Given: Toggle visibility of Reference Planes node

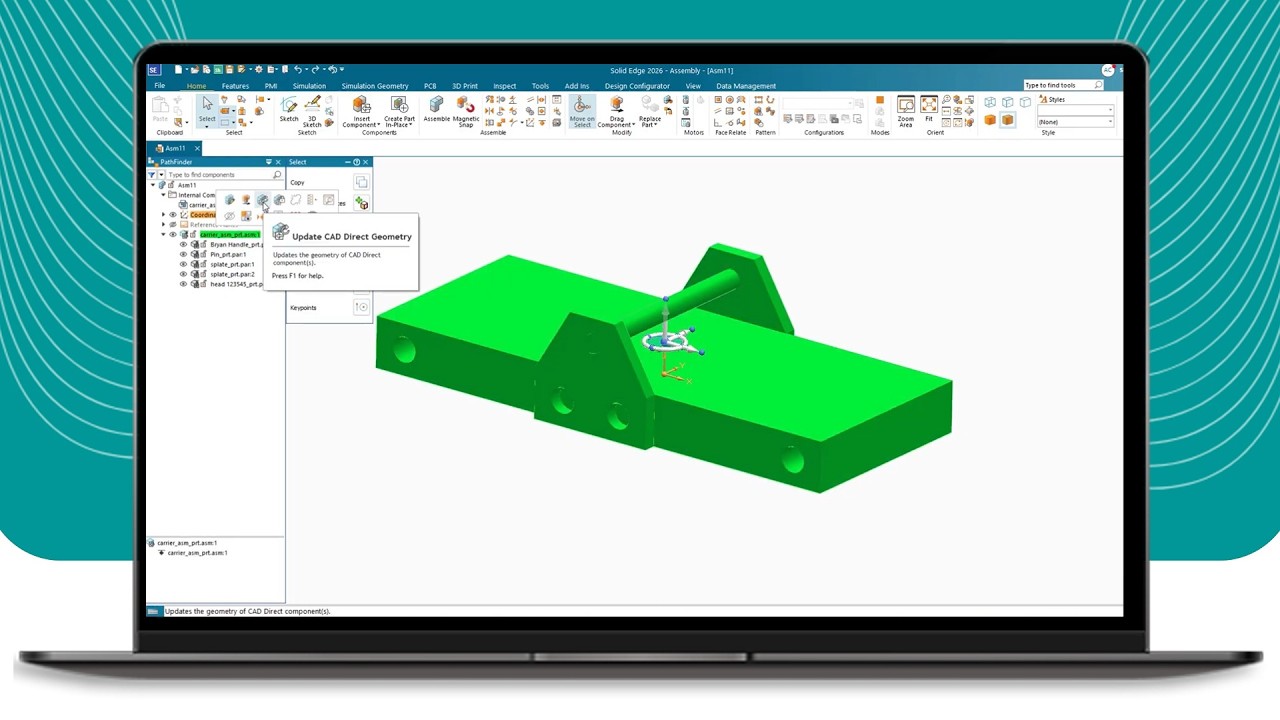Looking at the screenshot, I should tap(173, 224).
